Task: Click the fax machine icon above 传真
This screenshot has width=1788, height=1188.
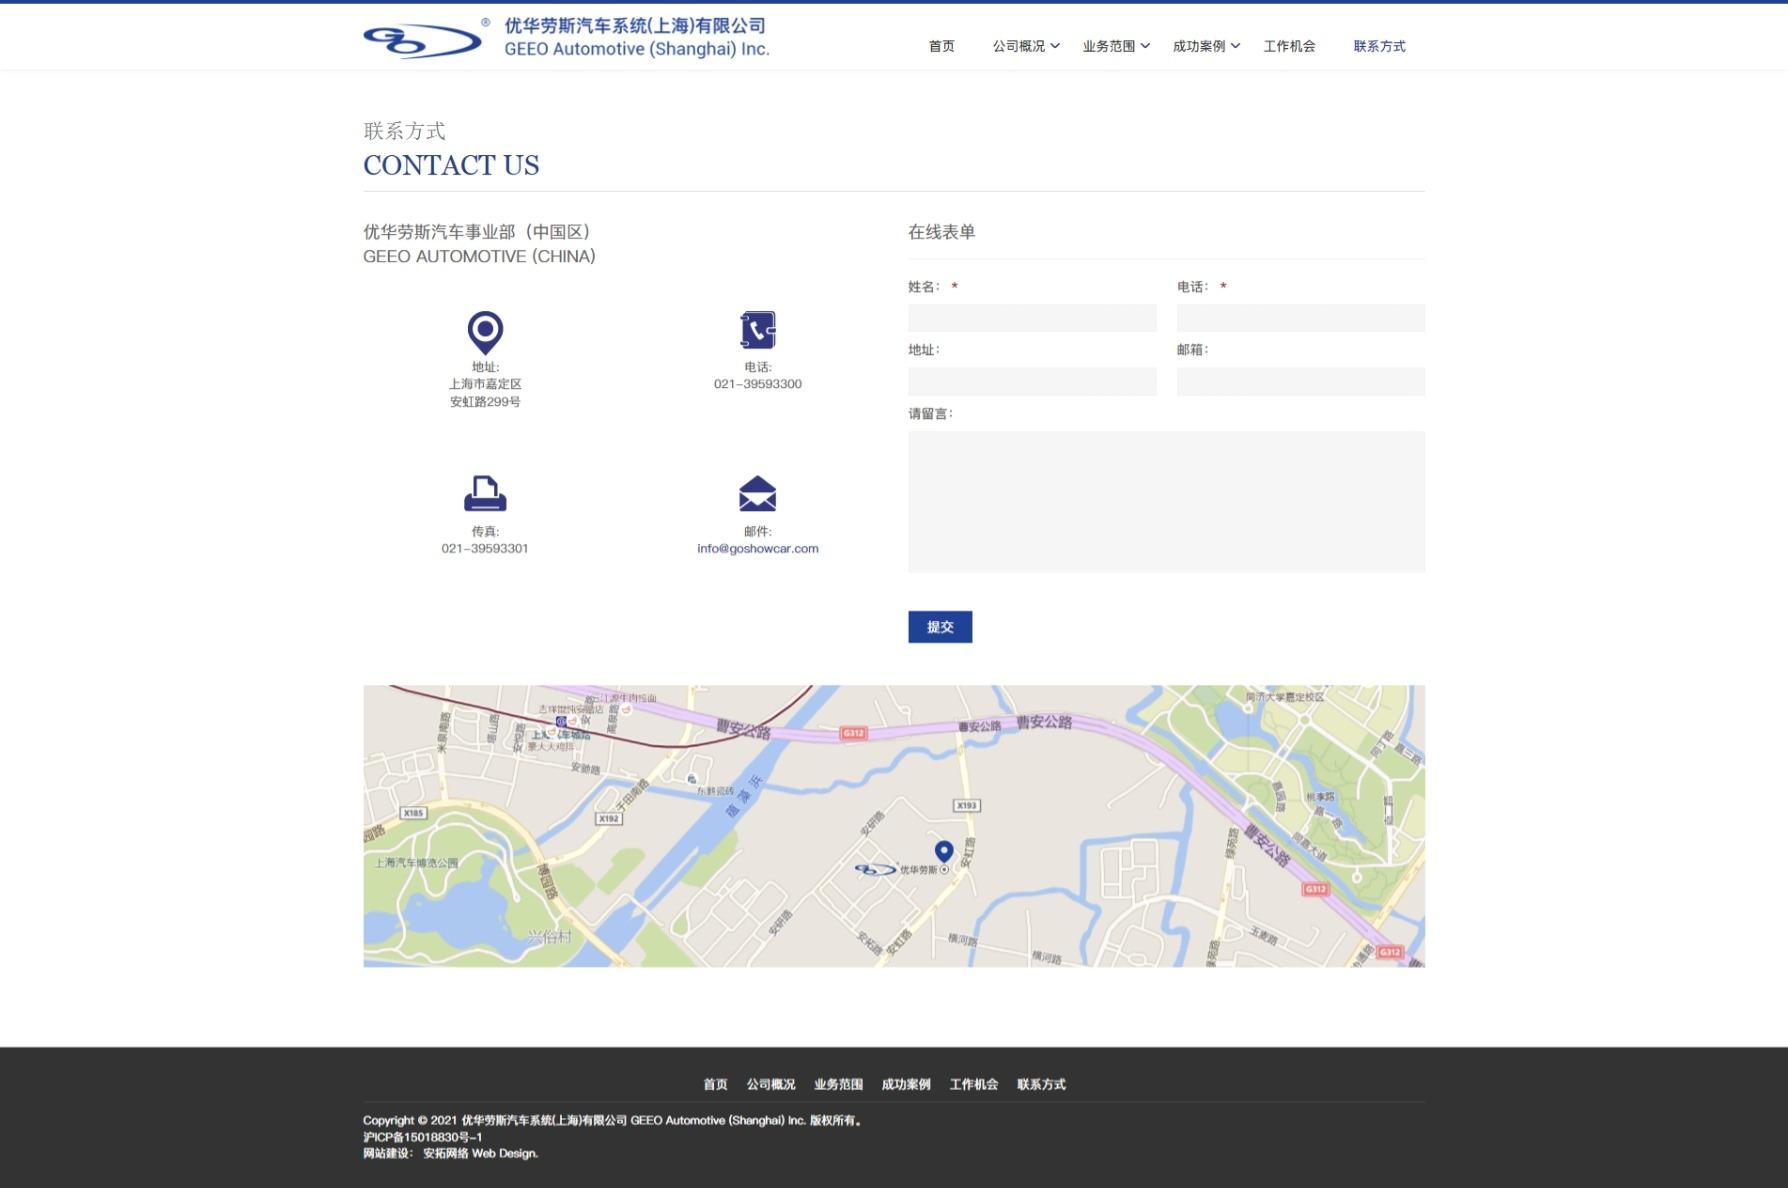Action: [x=485, y=493]
